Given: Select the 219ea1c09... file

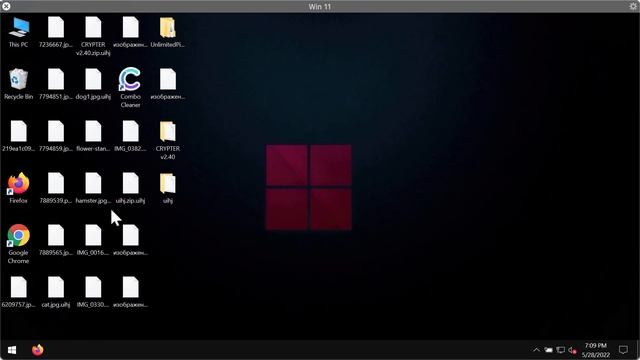Looking at the screenshot, I should [x=18, y=136].
